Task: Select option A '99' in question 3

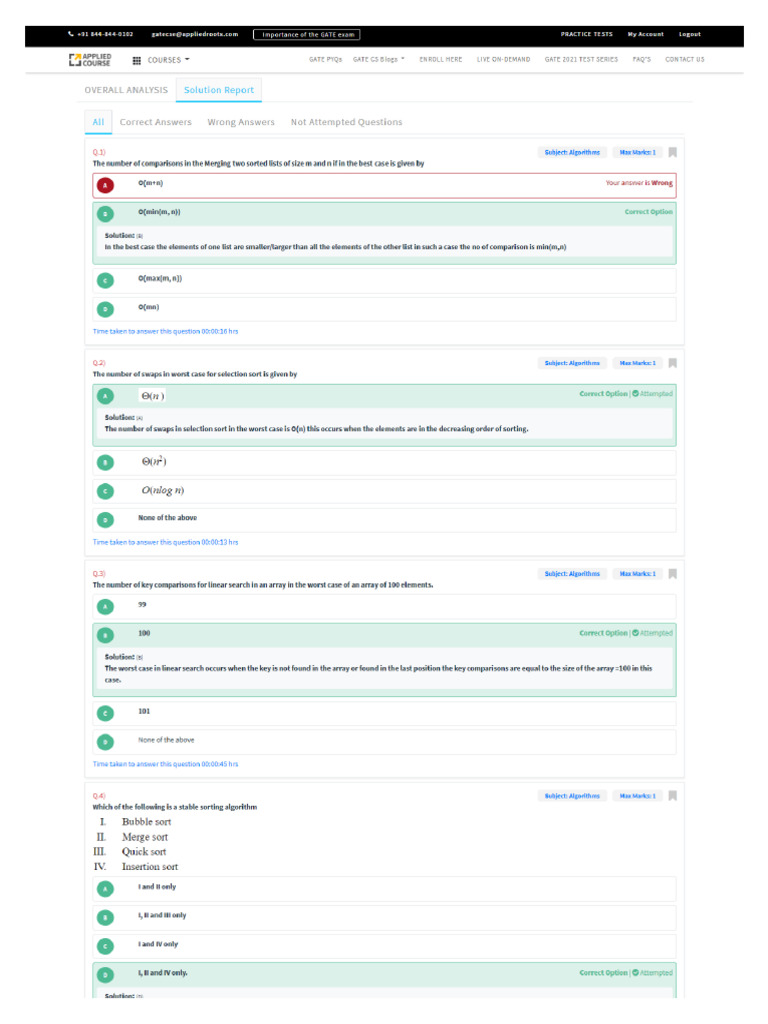Action: (106, 606)
